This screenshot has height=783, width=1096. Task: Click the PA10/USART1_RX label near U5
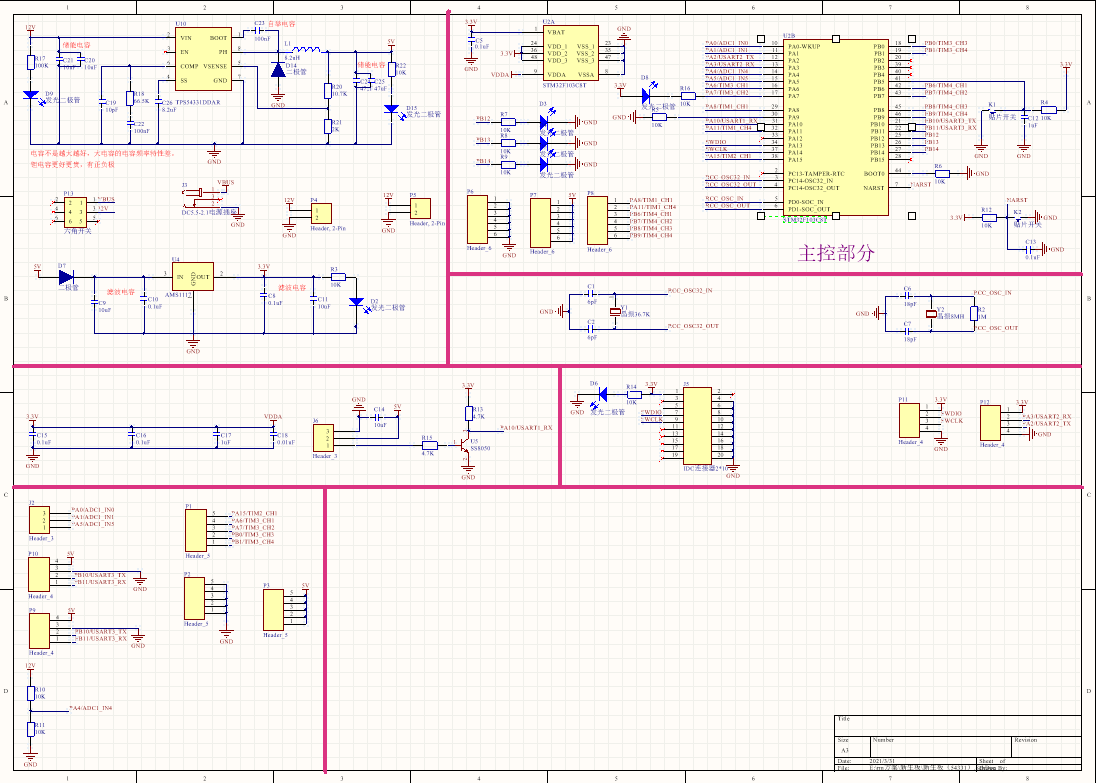tap(526, 428)
